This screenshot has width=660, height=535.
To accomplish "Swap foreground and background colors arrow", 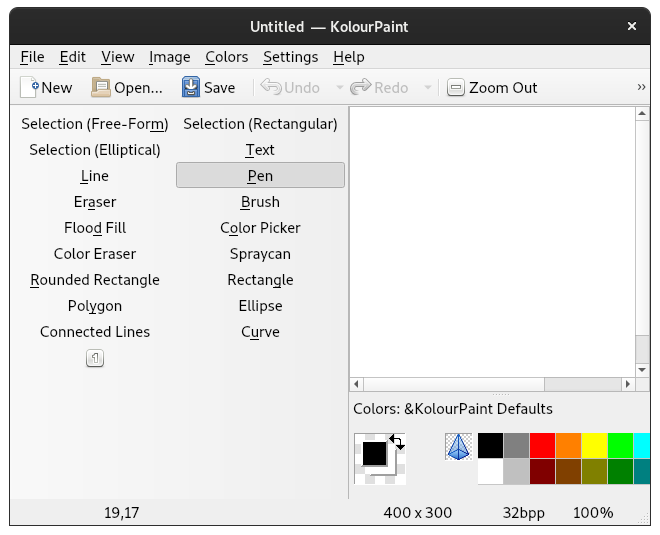I will pos(397,442).
